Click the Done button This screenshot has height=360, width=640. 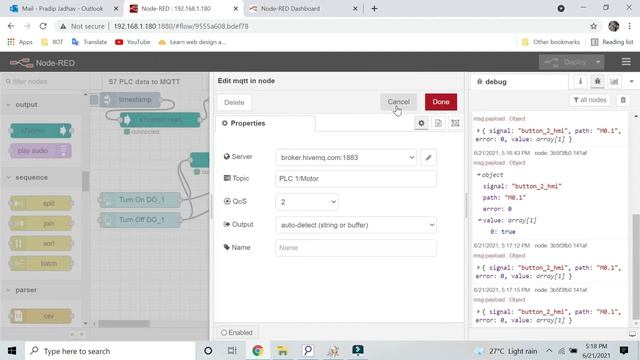(441, 102)
